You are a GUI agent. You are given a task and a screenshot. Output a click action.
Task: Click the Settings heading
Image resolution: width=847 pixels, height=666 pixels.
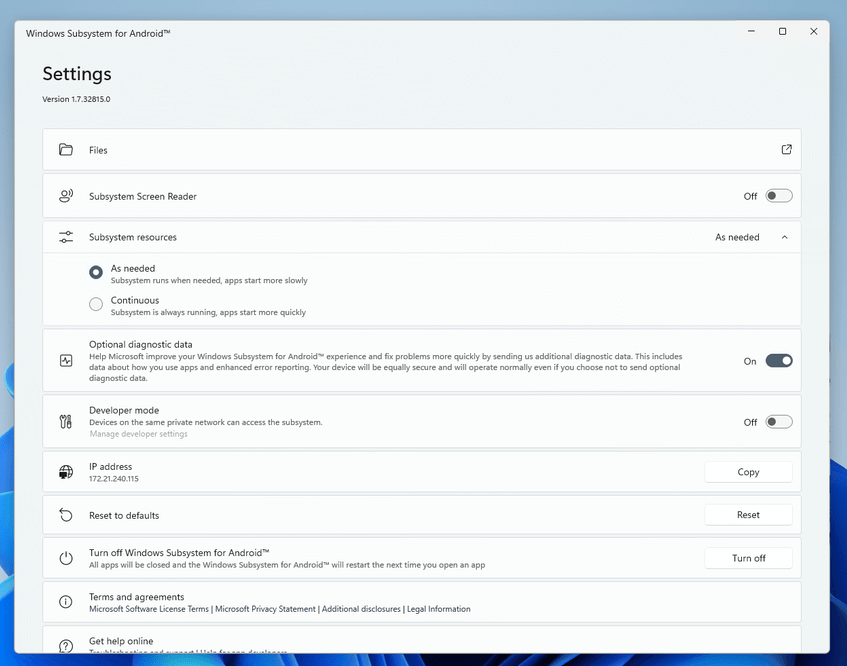coord(77,73)
